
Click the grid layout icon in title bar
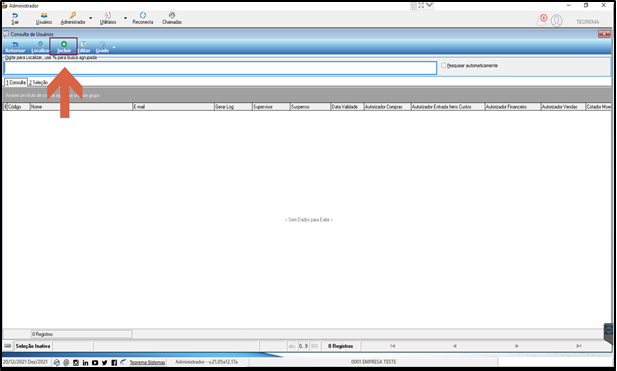tap(413, 6)
